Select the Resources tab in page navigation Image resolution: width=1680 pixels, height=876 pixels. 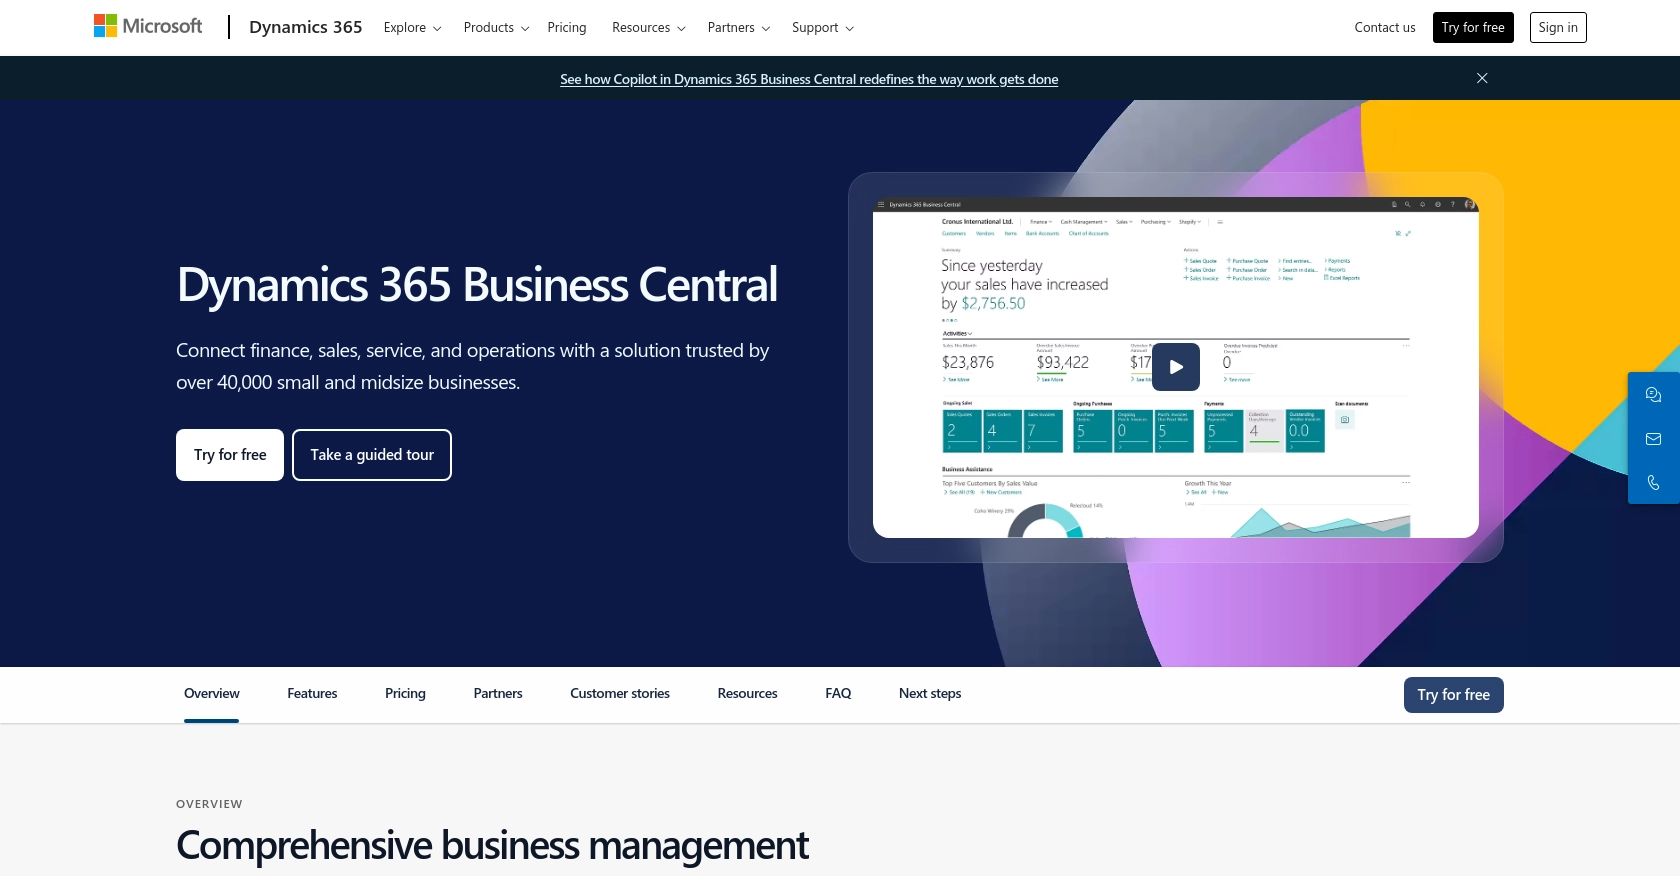click(747, 694)
